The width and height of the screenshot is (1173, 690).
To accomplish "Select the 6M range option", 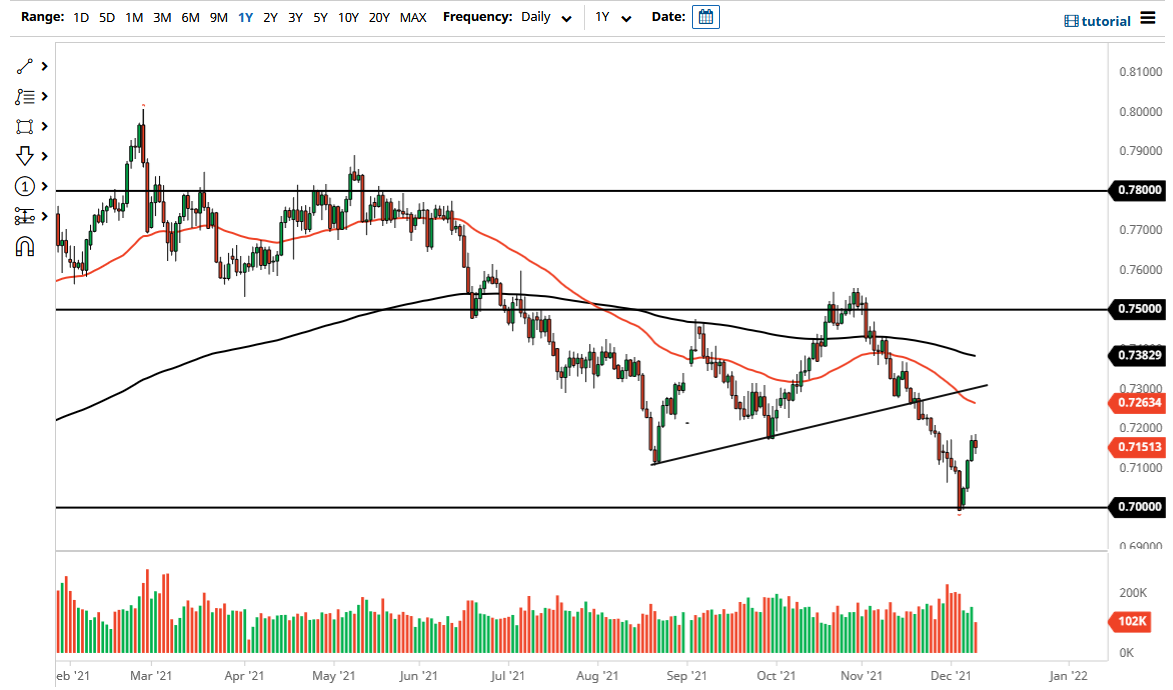I will point(190,17).
